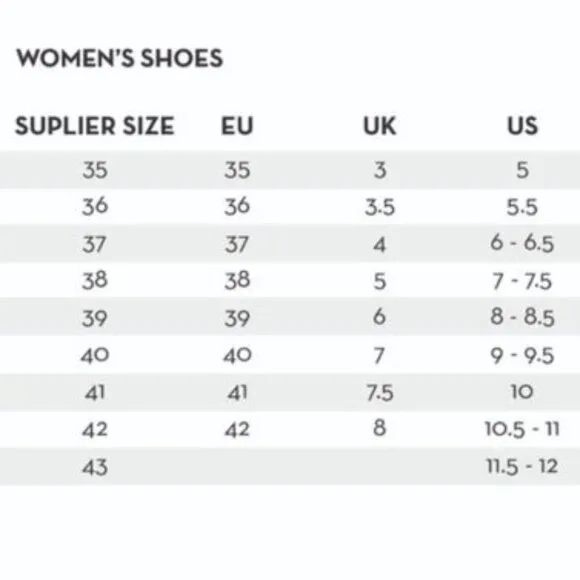580x580 pixels.
Task: Click supplier size 40 cell
Action: [95, 355]
